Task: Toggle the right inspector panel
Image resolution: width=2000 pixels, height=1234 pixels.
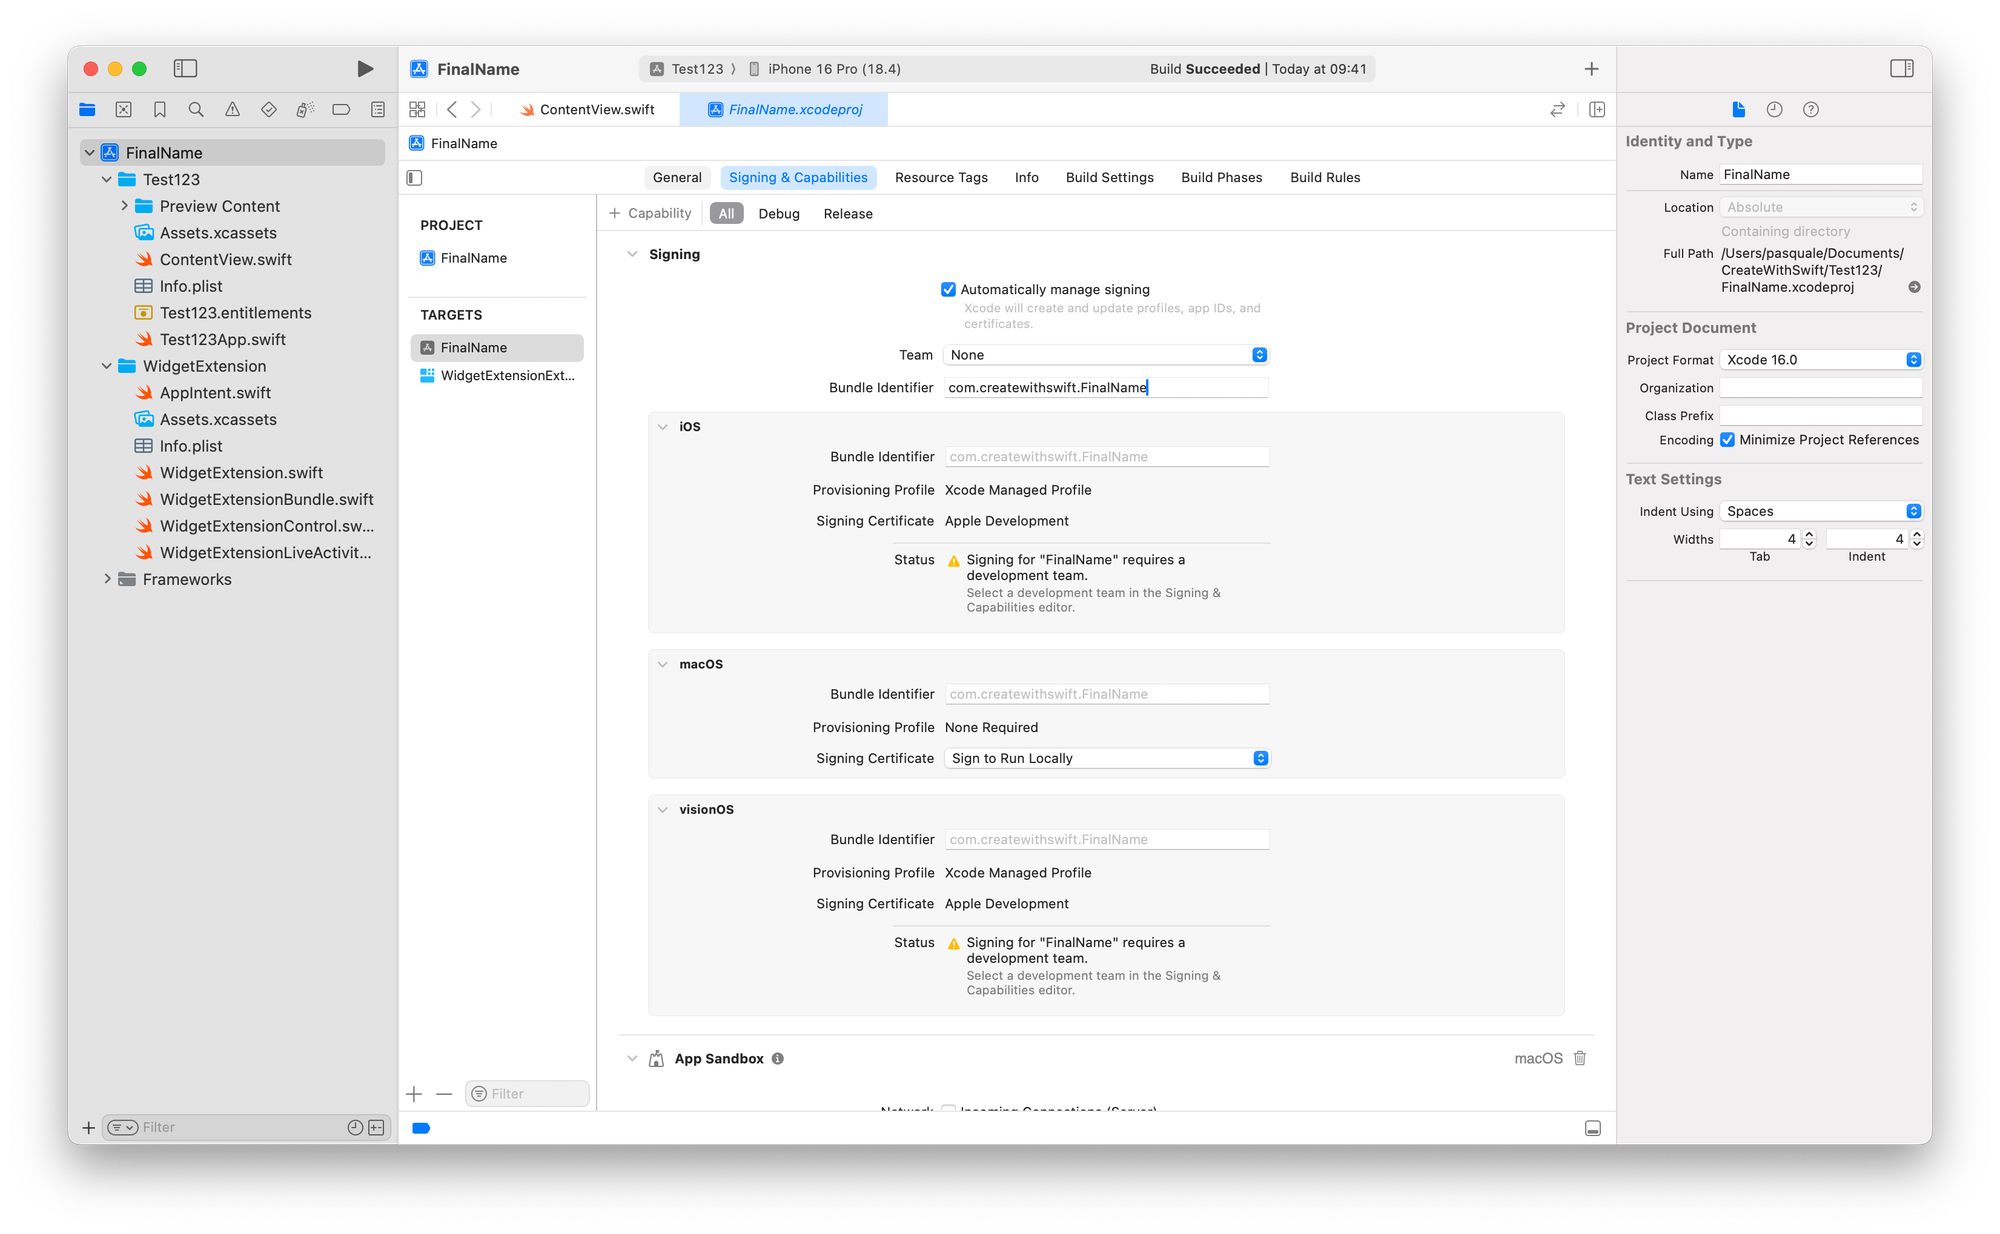Action: click(x=1901, y=69)
